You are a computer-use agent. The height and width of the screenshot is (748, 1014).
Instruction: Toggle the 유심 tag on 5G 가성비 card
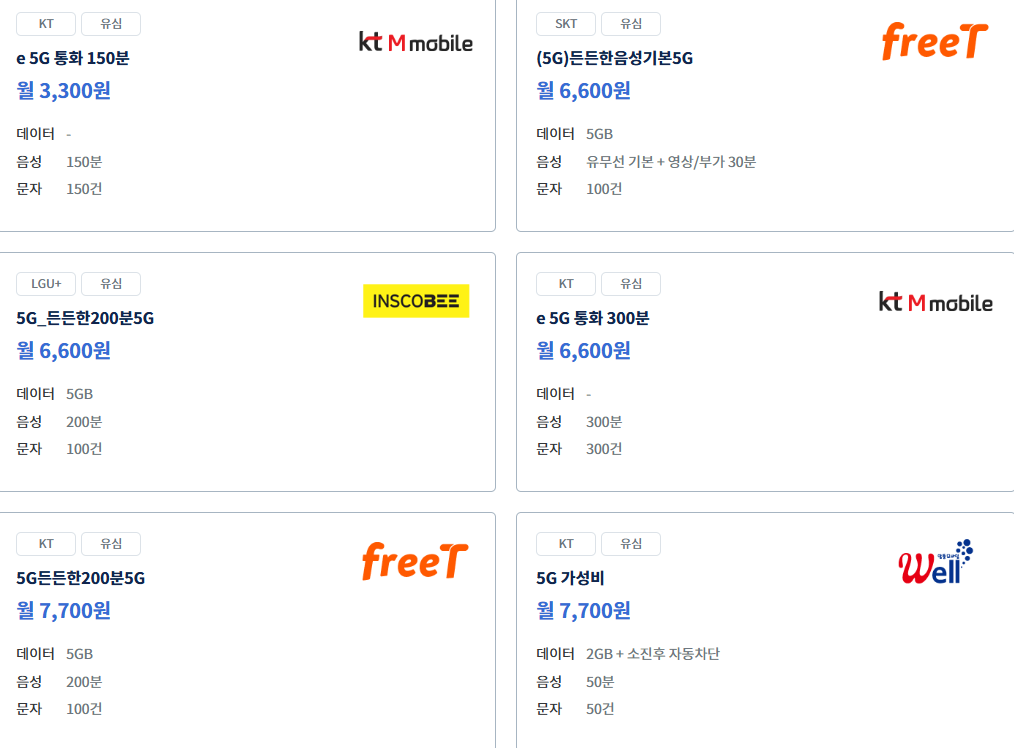pyautogui.click(x=631, y=543)
